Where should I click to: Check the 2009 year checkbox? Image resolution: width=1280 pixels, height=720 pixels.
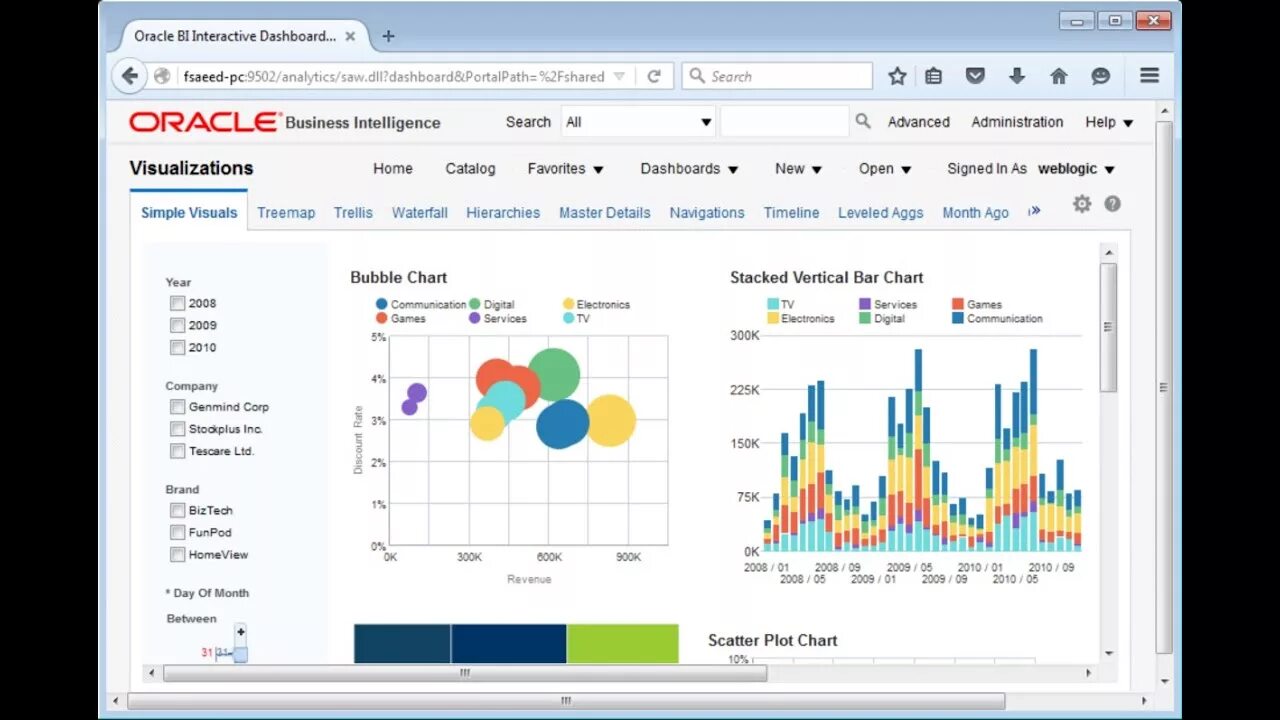(x=177, y=325)
